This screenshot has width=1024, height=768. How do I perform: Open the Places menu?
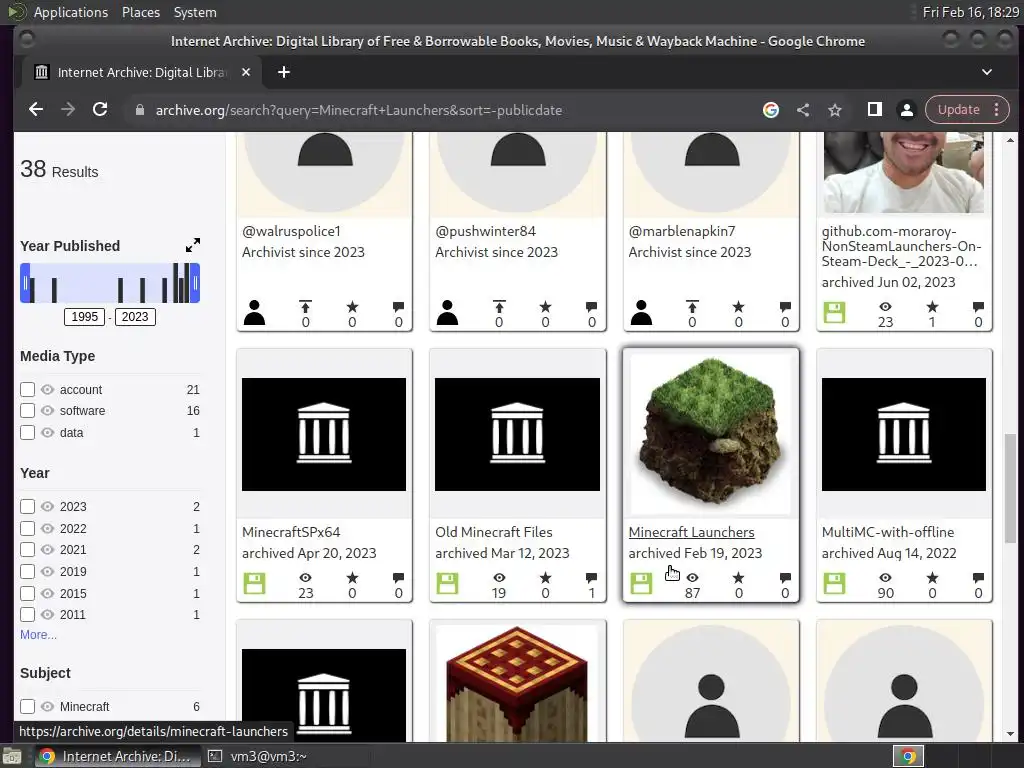[141, 12]
